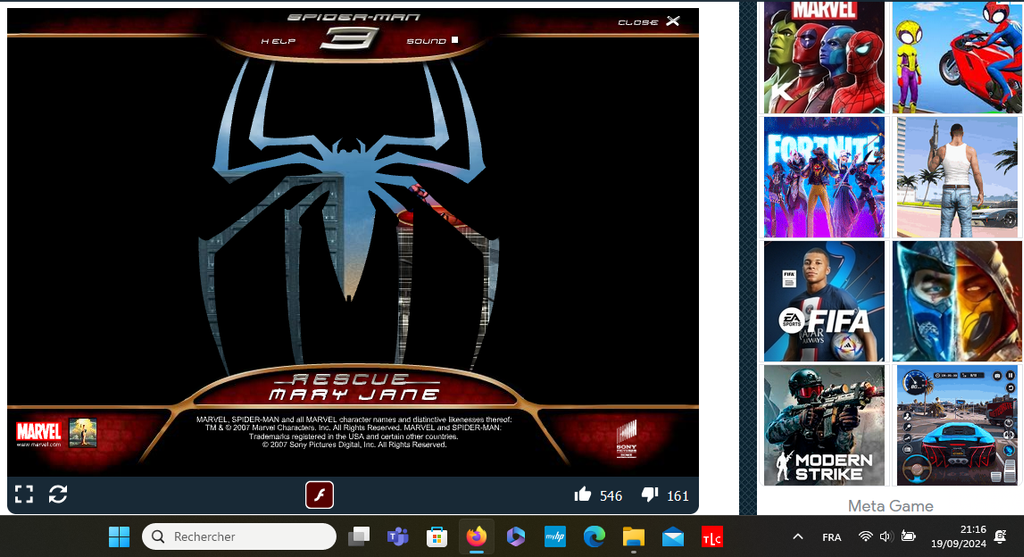Open File Explorer from the taskbar

(x=633, y=537)
